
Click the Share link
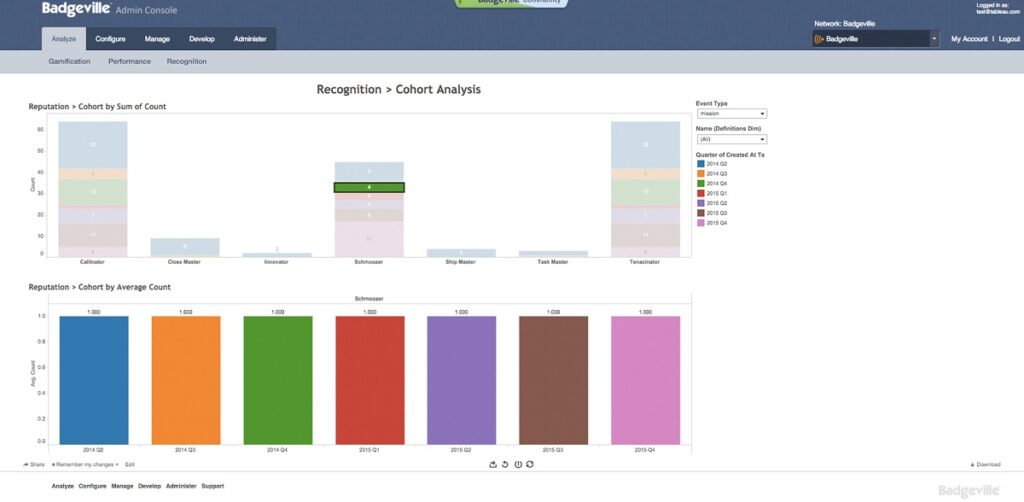pyautogui.click(x=34, y=465)
